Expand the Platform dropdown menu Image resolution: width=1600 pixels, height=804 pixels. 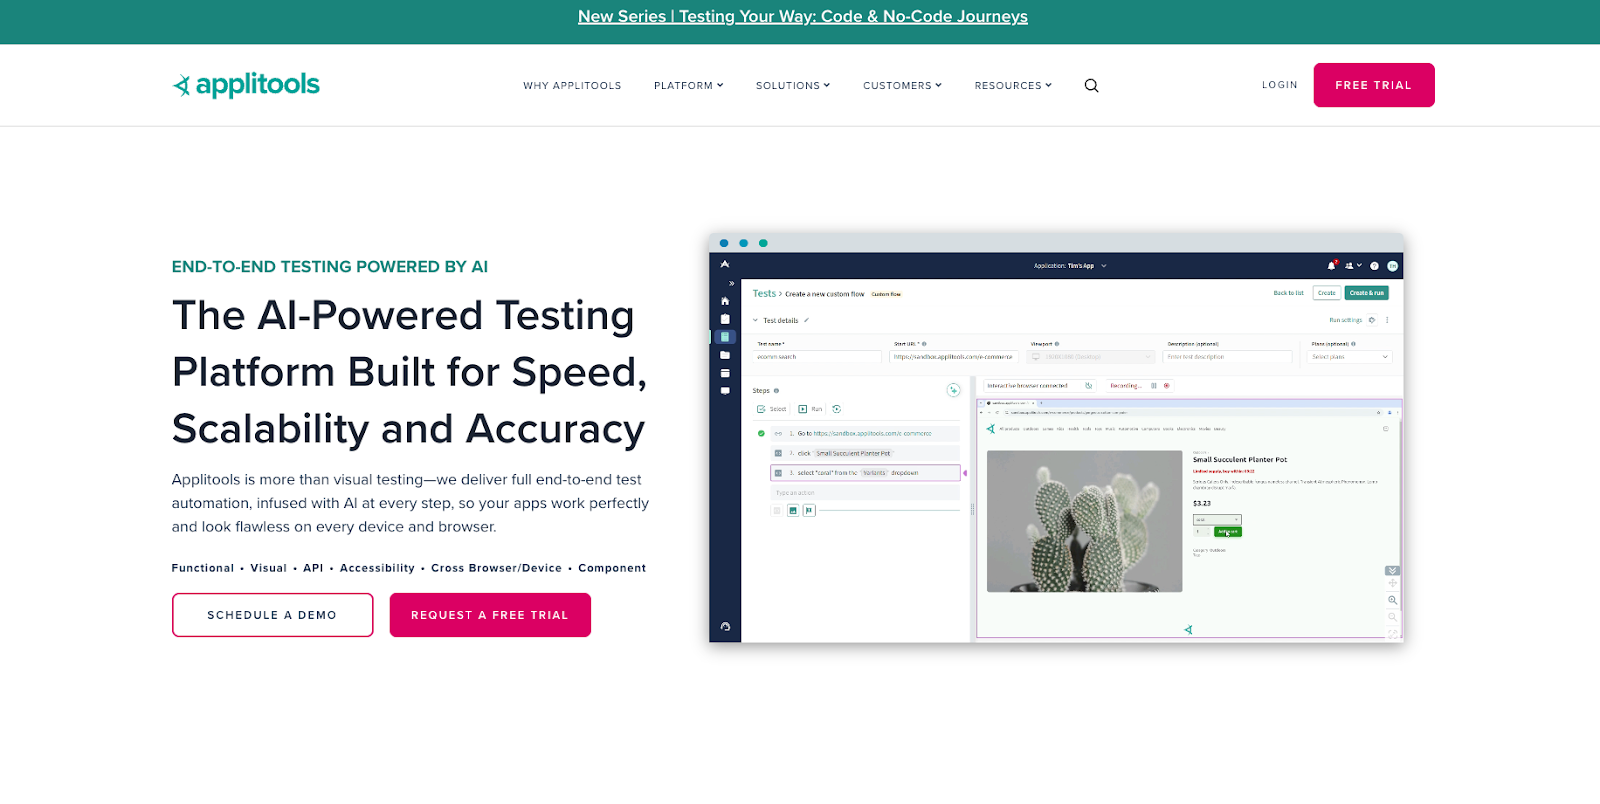click(688, 86)
